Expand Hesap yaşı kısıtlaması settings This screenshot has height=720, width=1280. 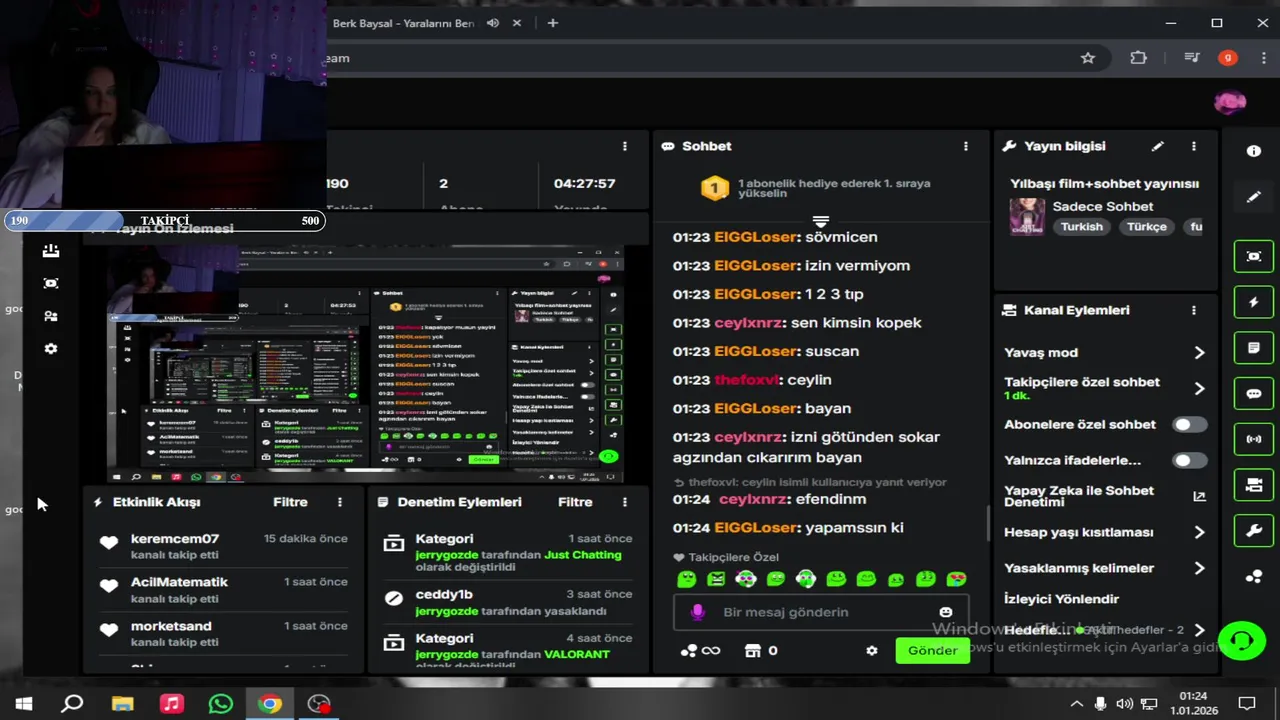click(1199, 533)
